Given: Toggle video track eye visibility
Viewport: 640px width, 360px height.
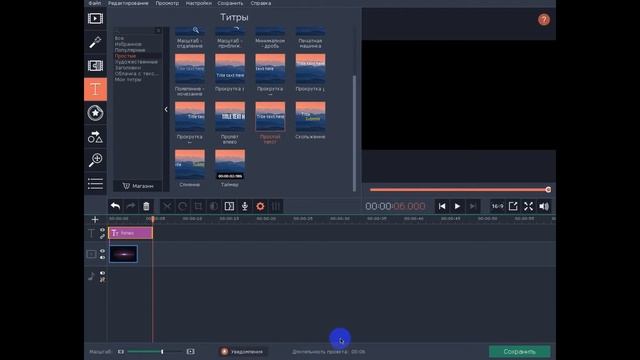Looking at the screenshot, I should tap(102, 251).
